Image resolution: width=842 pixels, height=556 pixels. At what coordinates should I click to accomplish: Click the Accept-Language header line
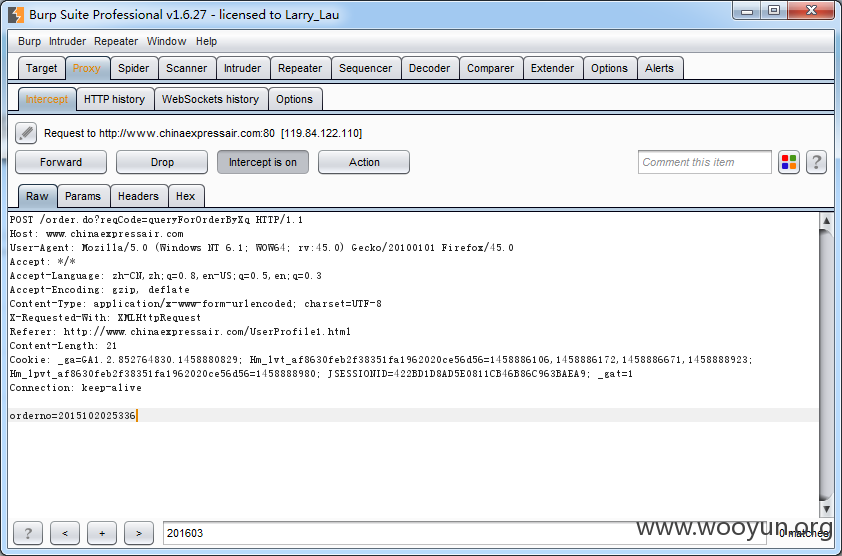[x=165, y=276]
